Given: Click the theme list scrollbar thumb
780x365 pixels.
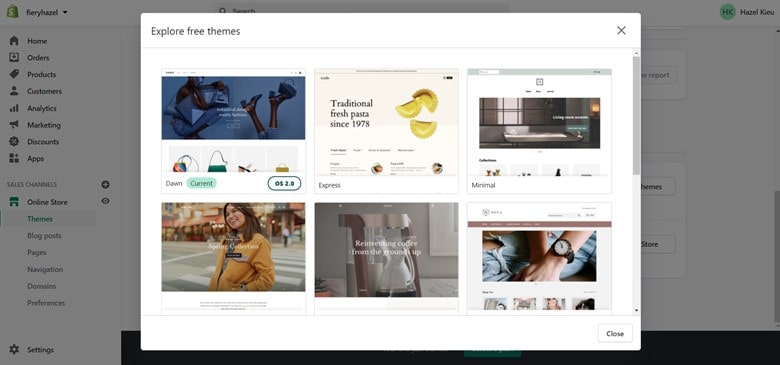Looking at the screenshot, I should click(x=636, y=115).
